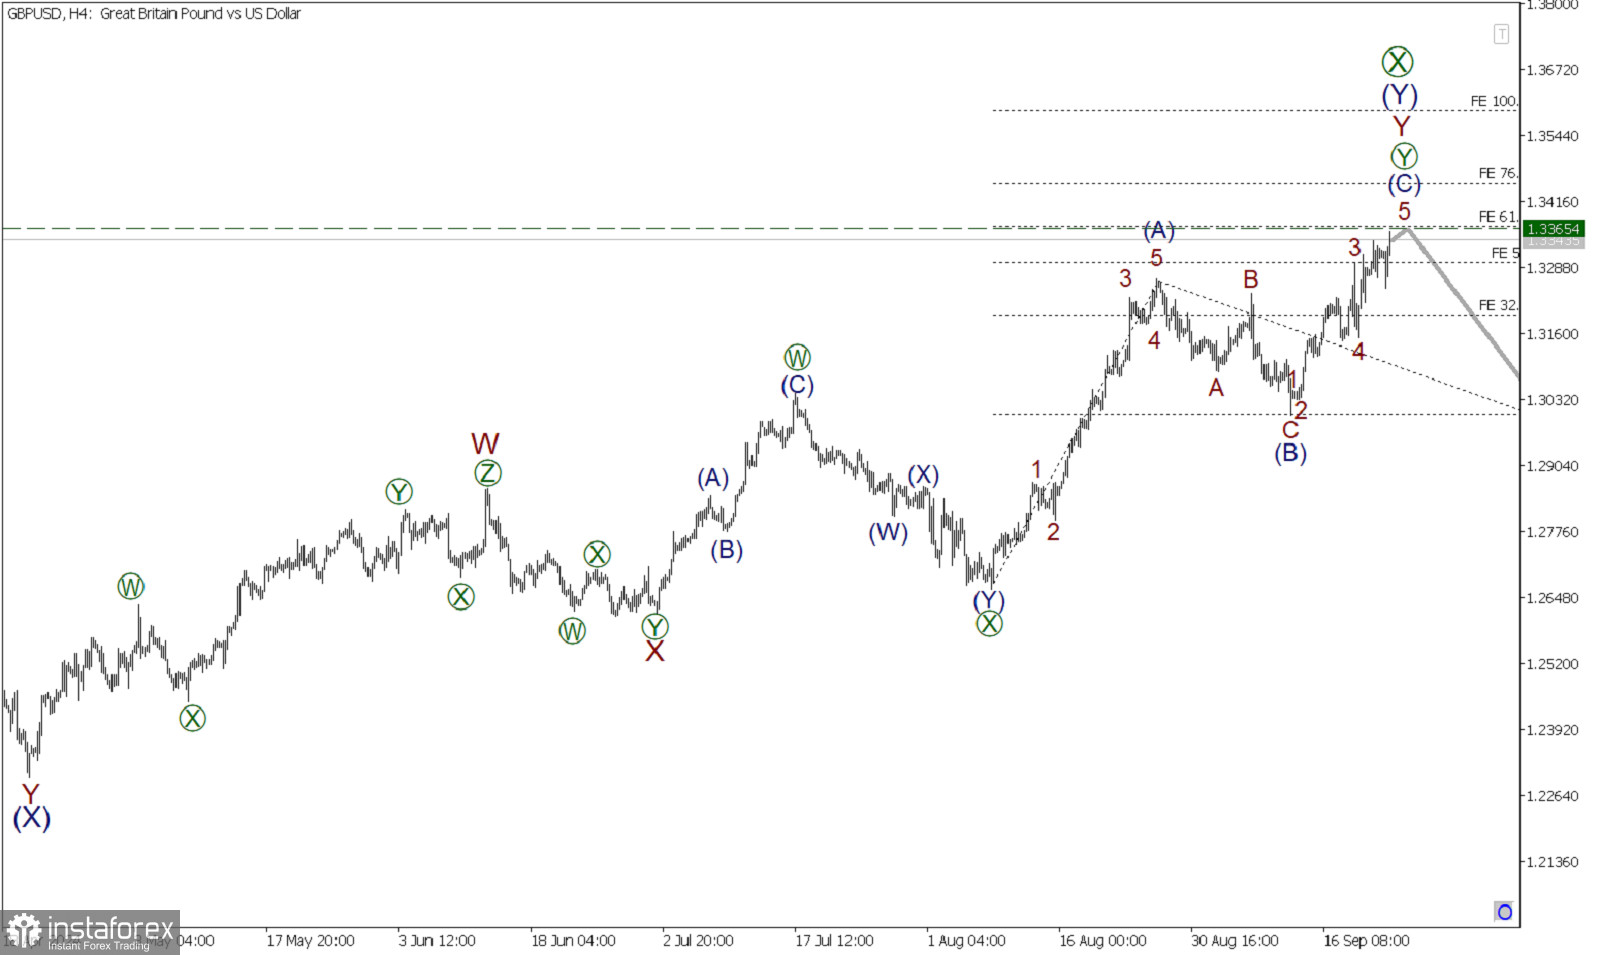The image size is (1600, 955).
Task: Click the red B wave label
Action: coord(1250,280)
